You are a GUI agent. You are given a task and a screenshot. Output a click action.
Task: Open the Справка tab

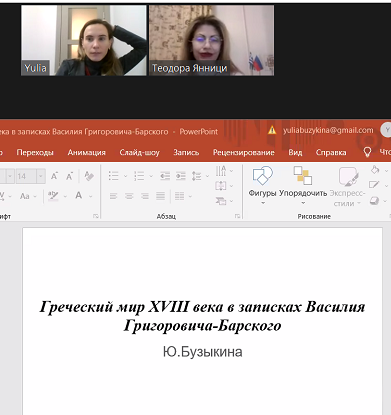[331, 152]
